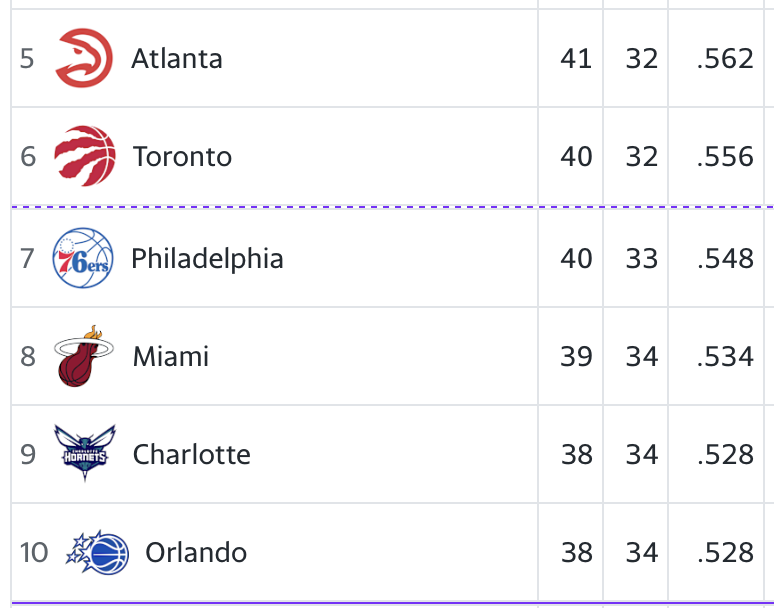The image size is (774, 608).
Task: Click the Atlanta Hawks logo
Action: (x=84, y=58)
